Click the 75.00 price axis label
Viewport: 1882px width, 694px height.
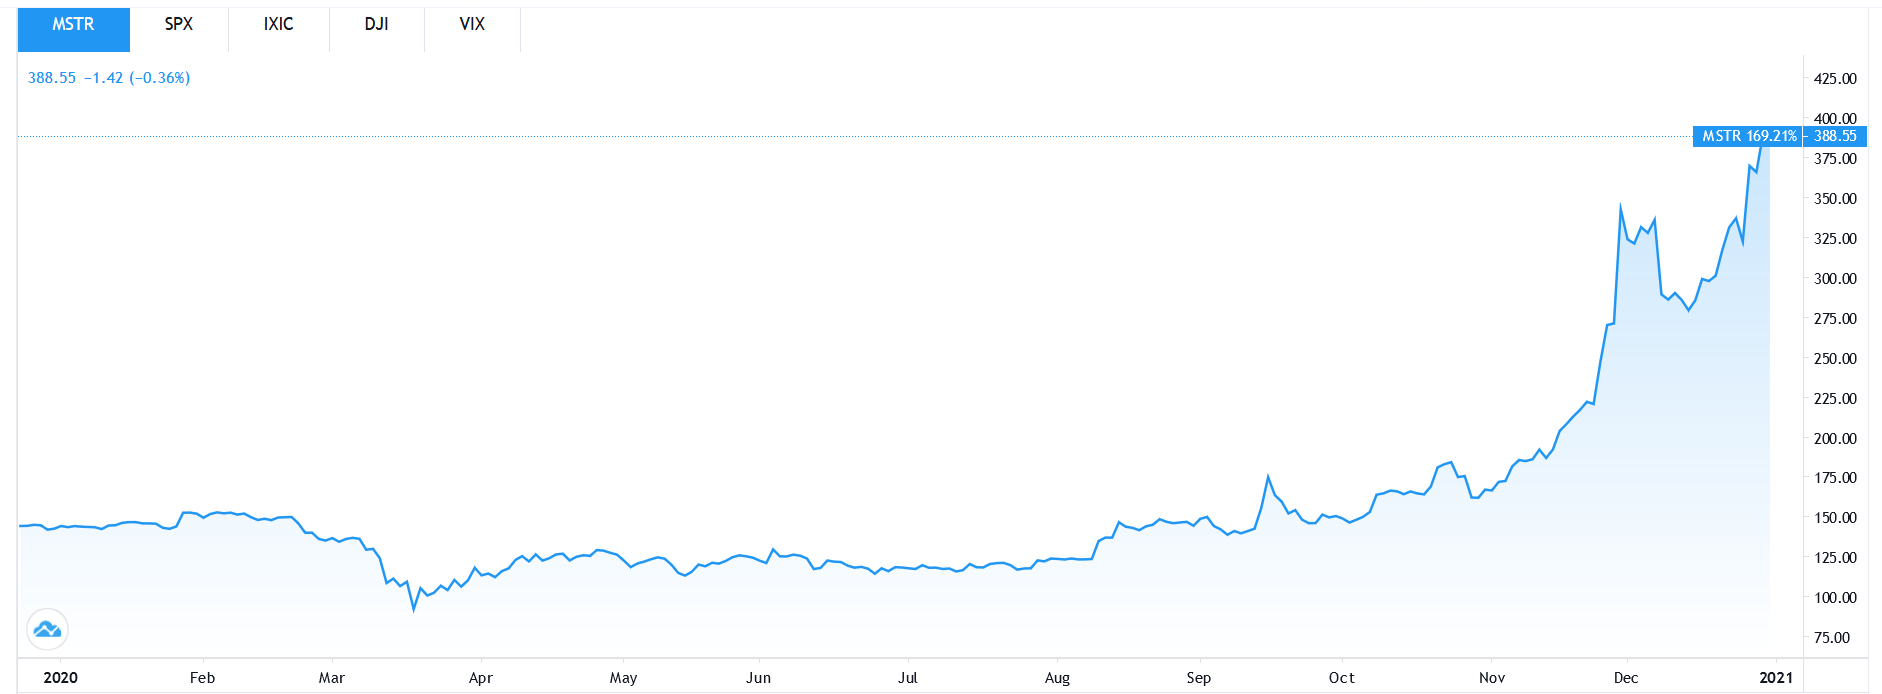click(x=1832, y=638)
